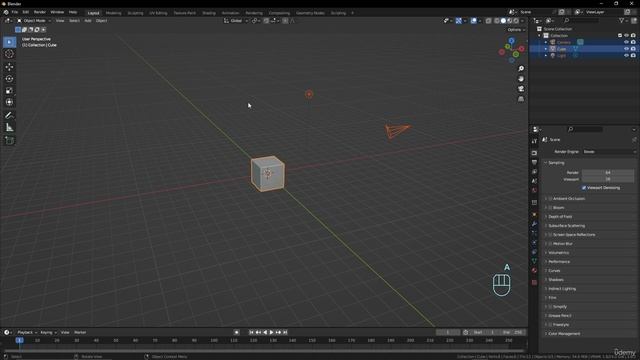Switch to the Shading workspace tab
This screenshot has width=640, height=360.
pyautogui.click(x=209, y=13)
